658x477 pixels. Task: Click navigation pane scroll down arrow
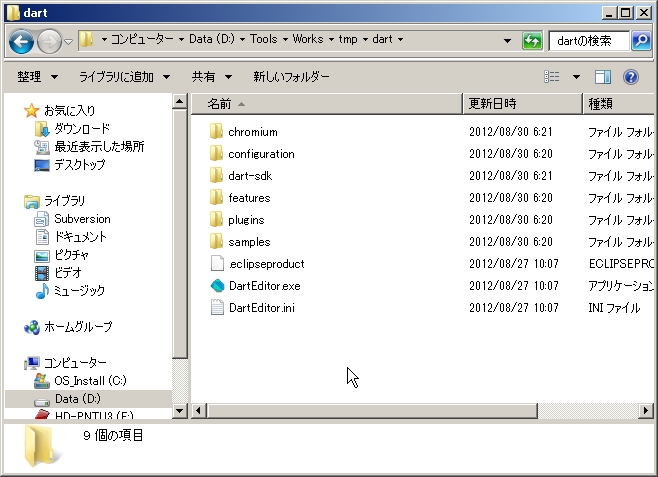[180, 411]
